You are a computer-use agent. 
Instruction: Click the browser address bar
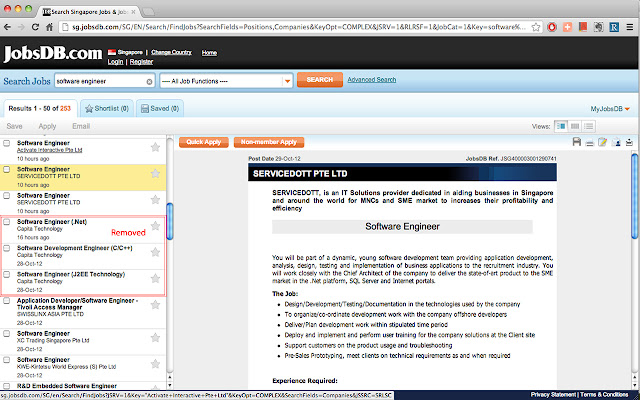pos(300,27)
